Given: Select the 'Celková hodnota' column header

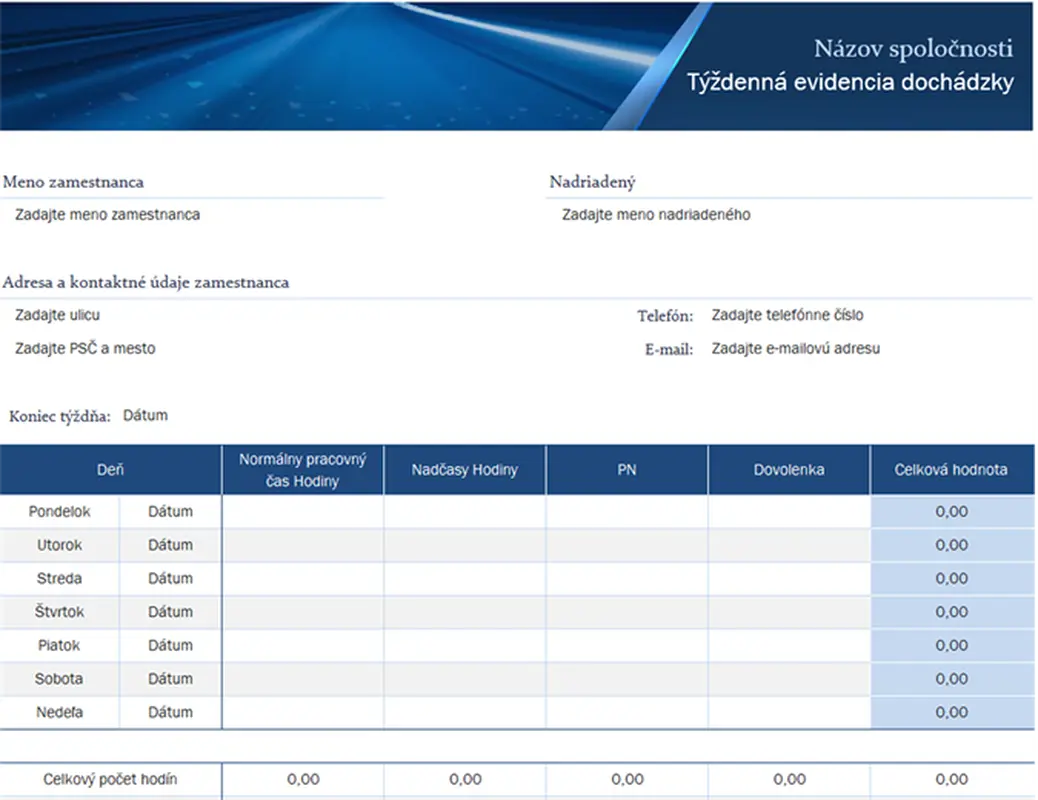Looking at the screenshot, I should [x=951, y=470].
